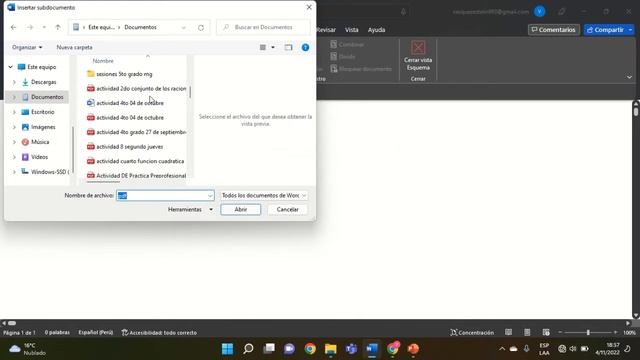Select file actividad 2do conjunto de los racion
This screenshot has height=360, width=640.
(136, 89)
